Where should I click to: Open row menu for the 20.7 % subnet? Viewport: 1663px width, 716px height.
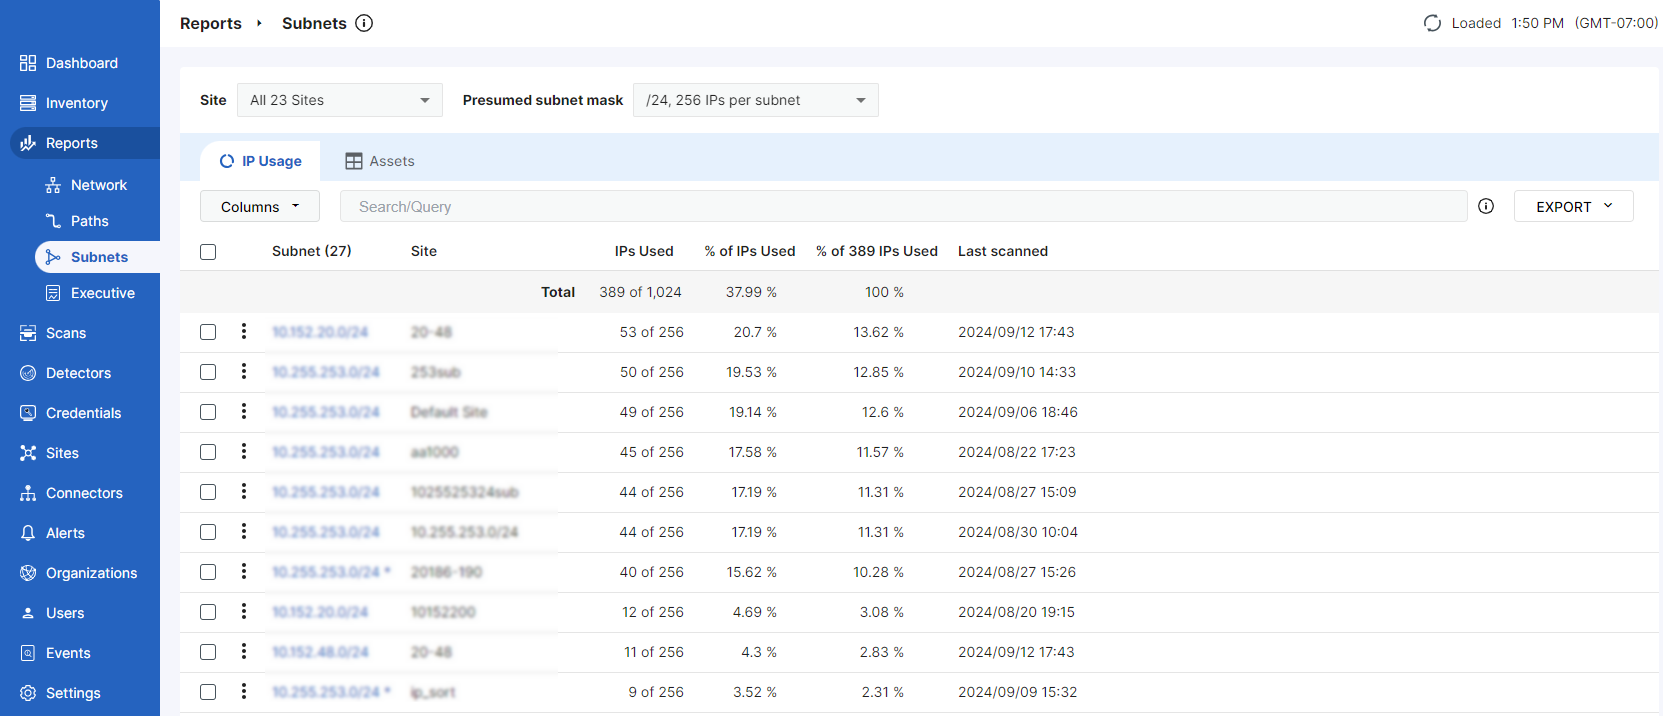tap(244, 331)
